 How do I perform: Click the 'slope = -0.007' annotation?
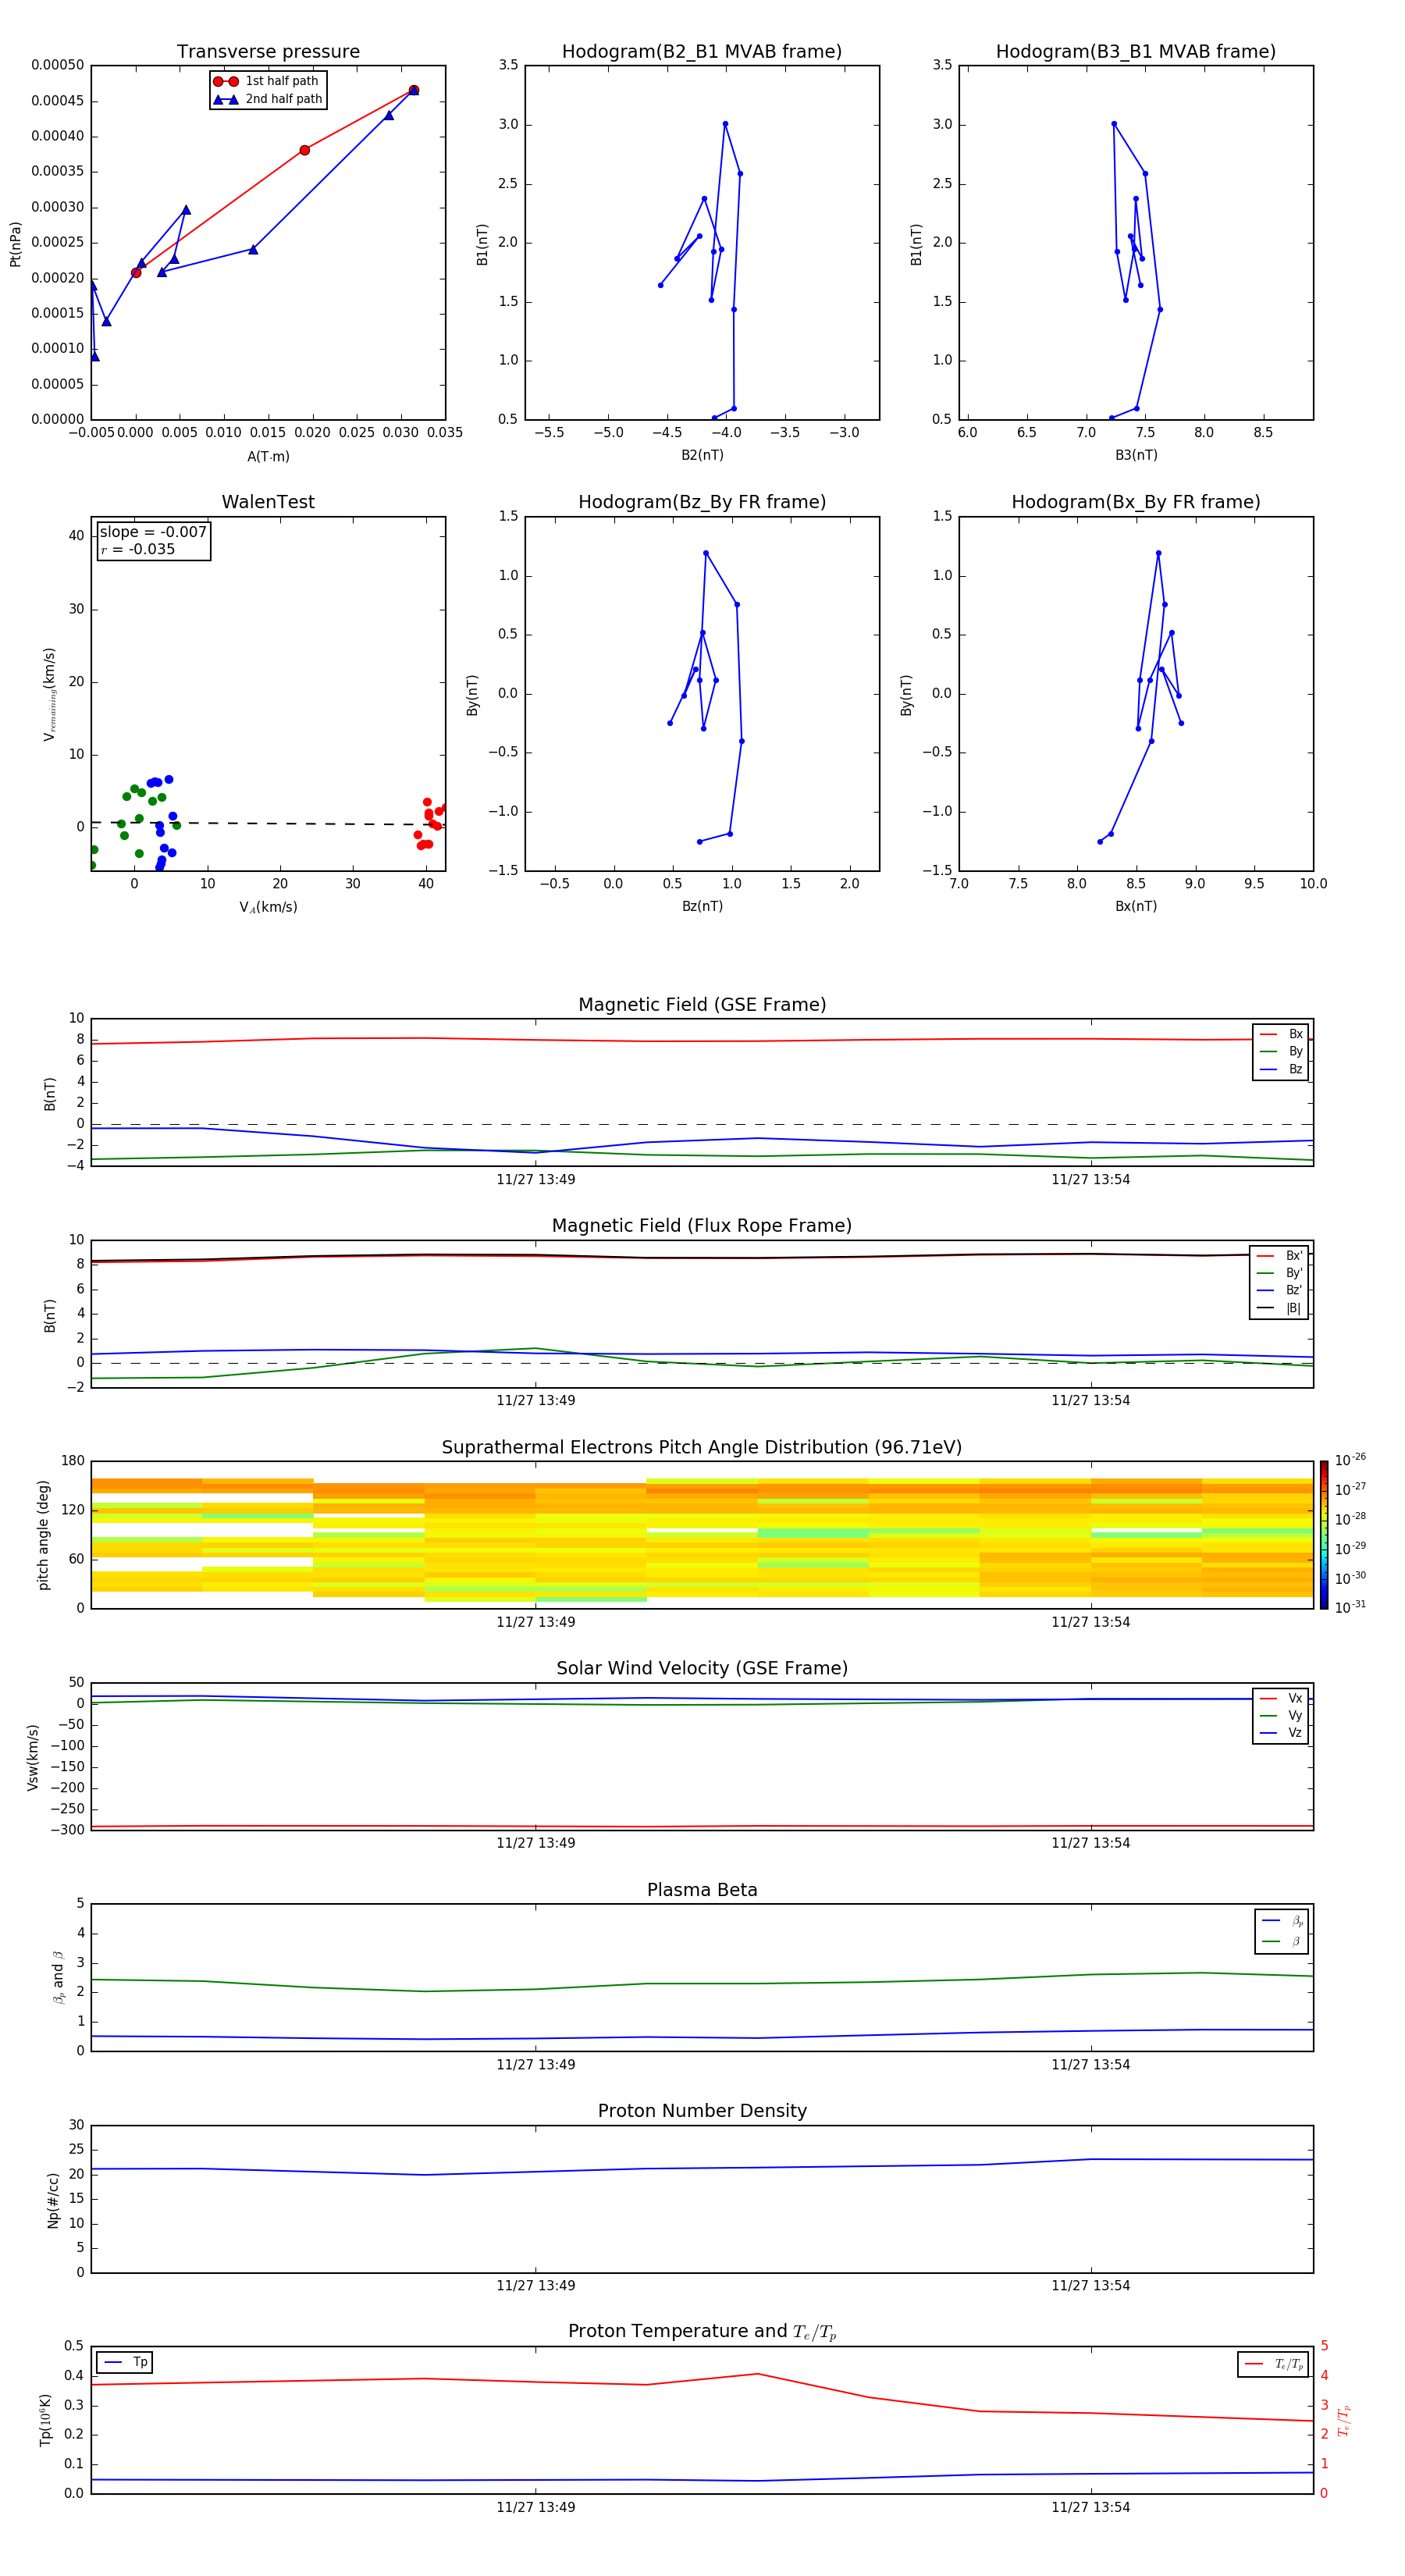point(153,532)
